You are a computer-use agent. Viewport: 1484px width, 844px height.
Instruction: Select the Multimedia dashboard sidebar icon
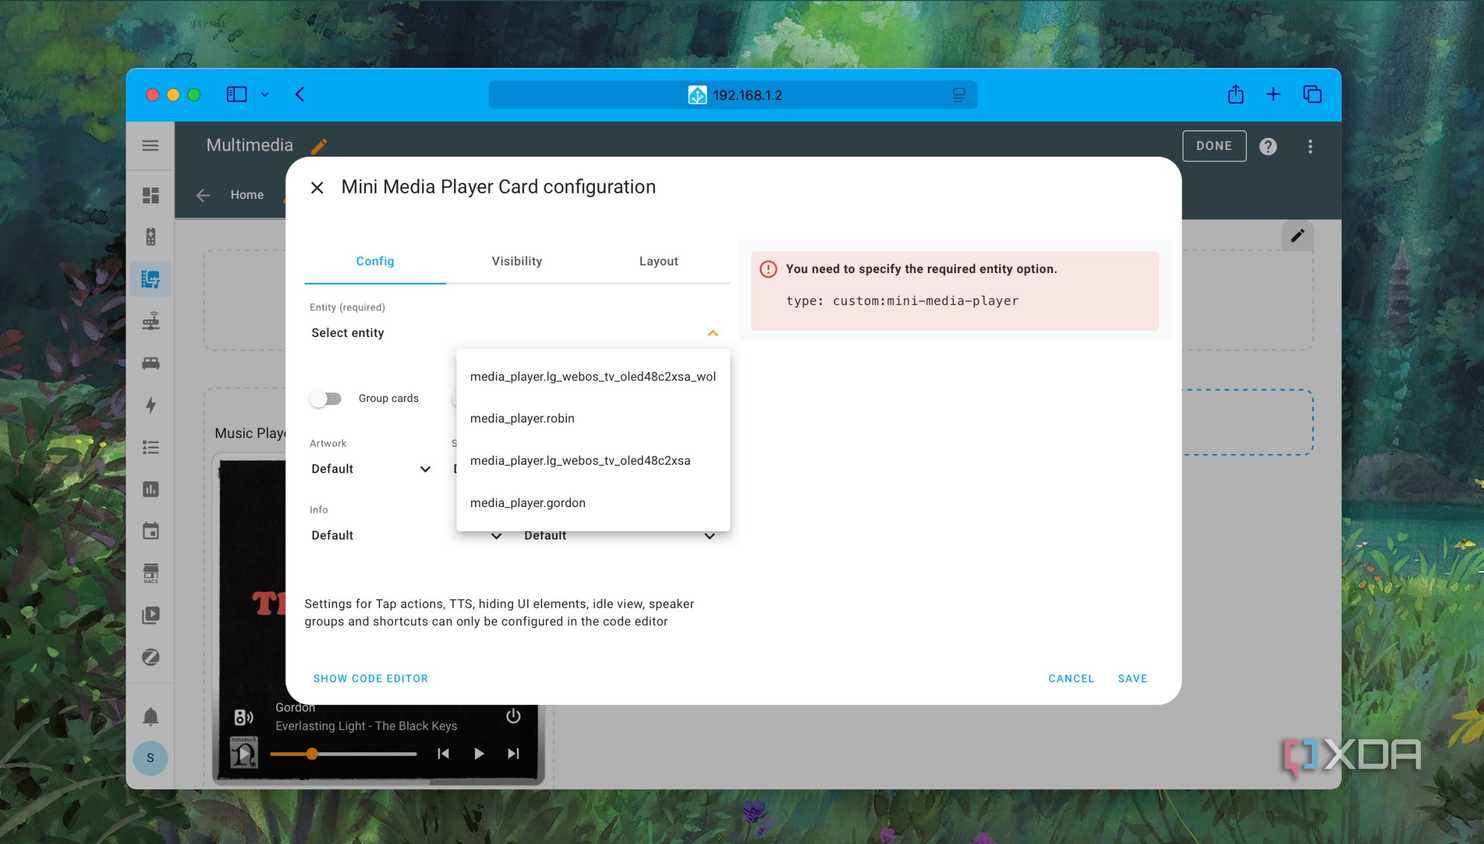pos(151,279)
